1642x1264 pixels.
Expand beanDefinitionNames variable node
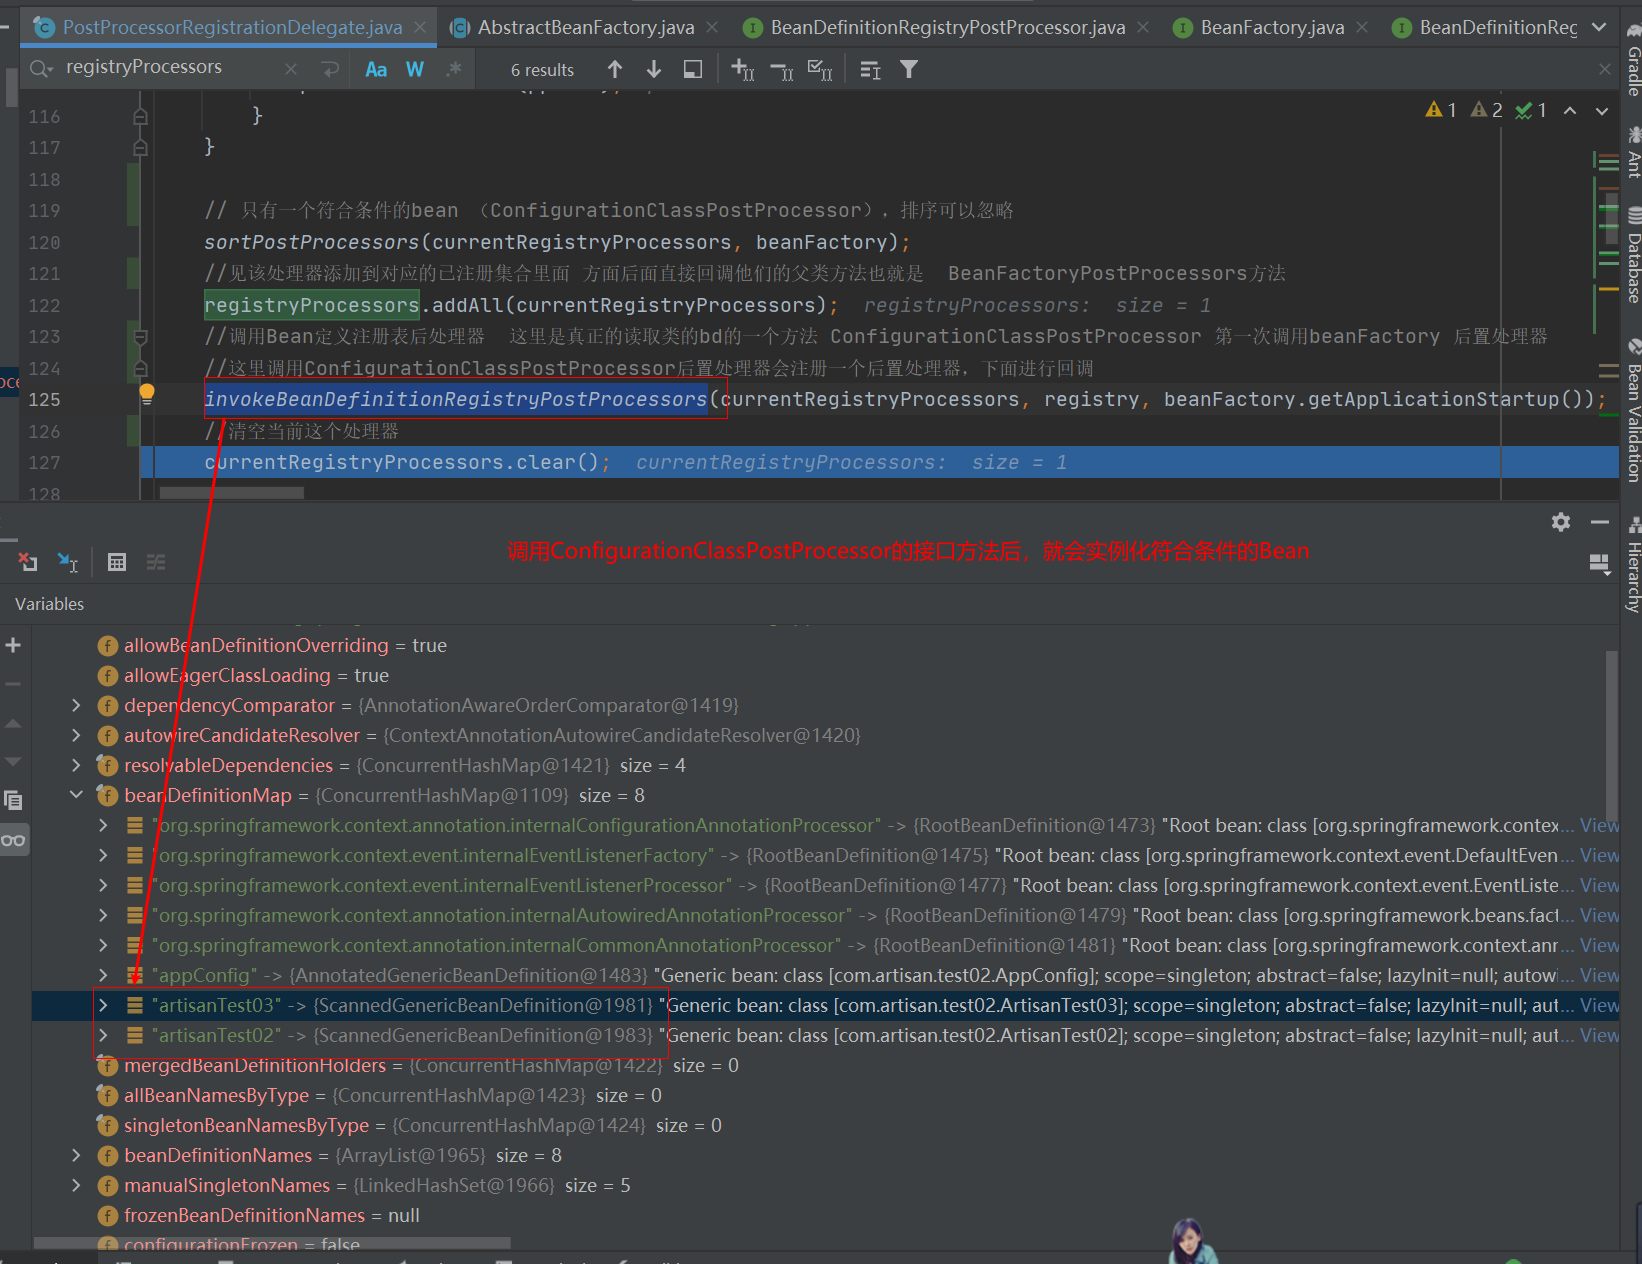[76, 1155]
